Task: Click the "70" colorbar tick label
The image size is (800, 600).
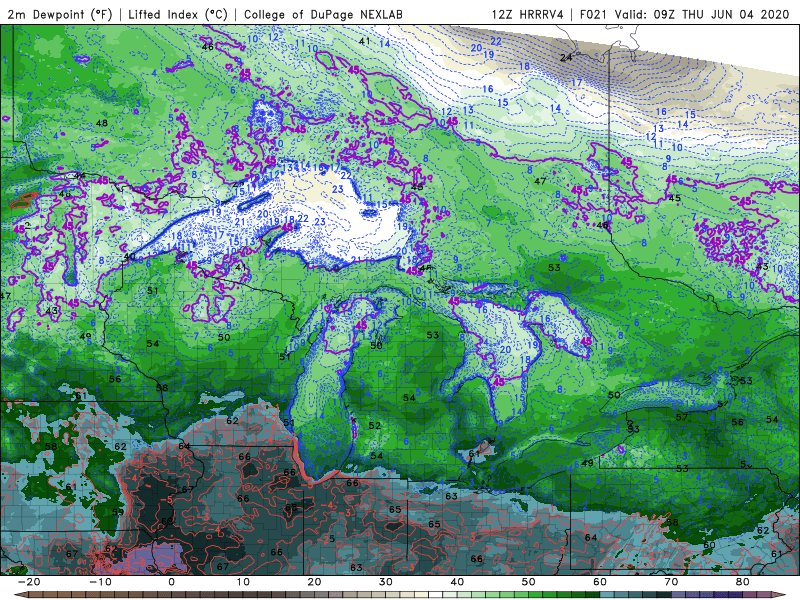Action: tap(671, 582)
